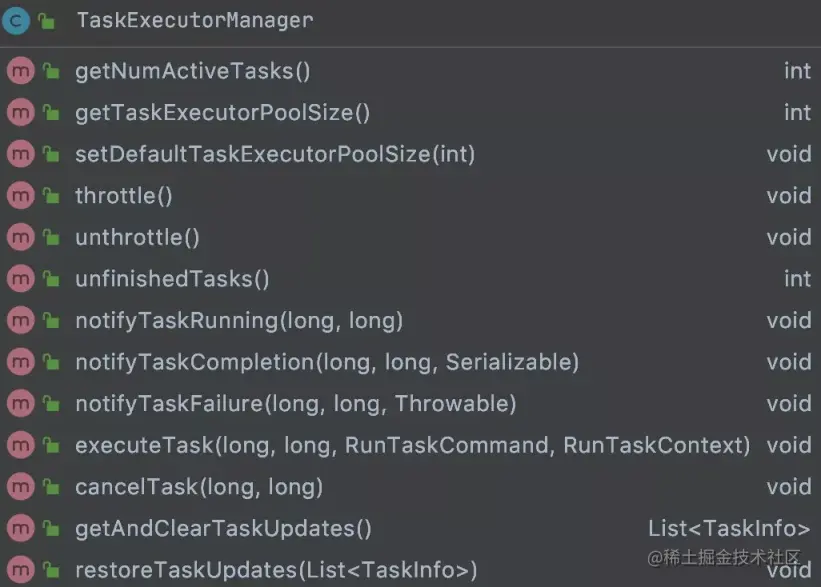Click the method icon next to getNumActiveTasks()
This screenshot has width=821, height=587.
[20, 71]
